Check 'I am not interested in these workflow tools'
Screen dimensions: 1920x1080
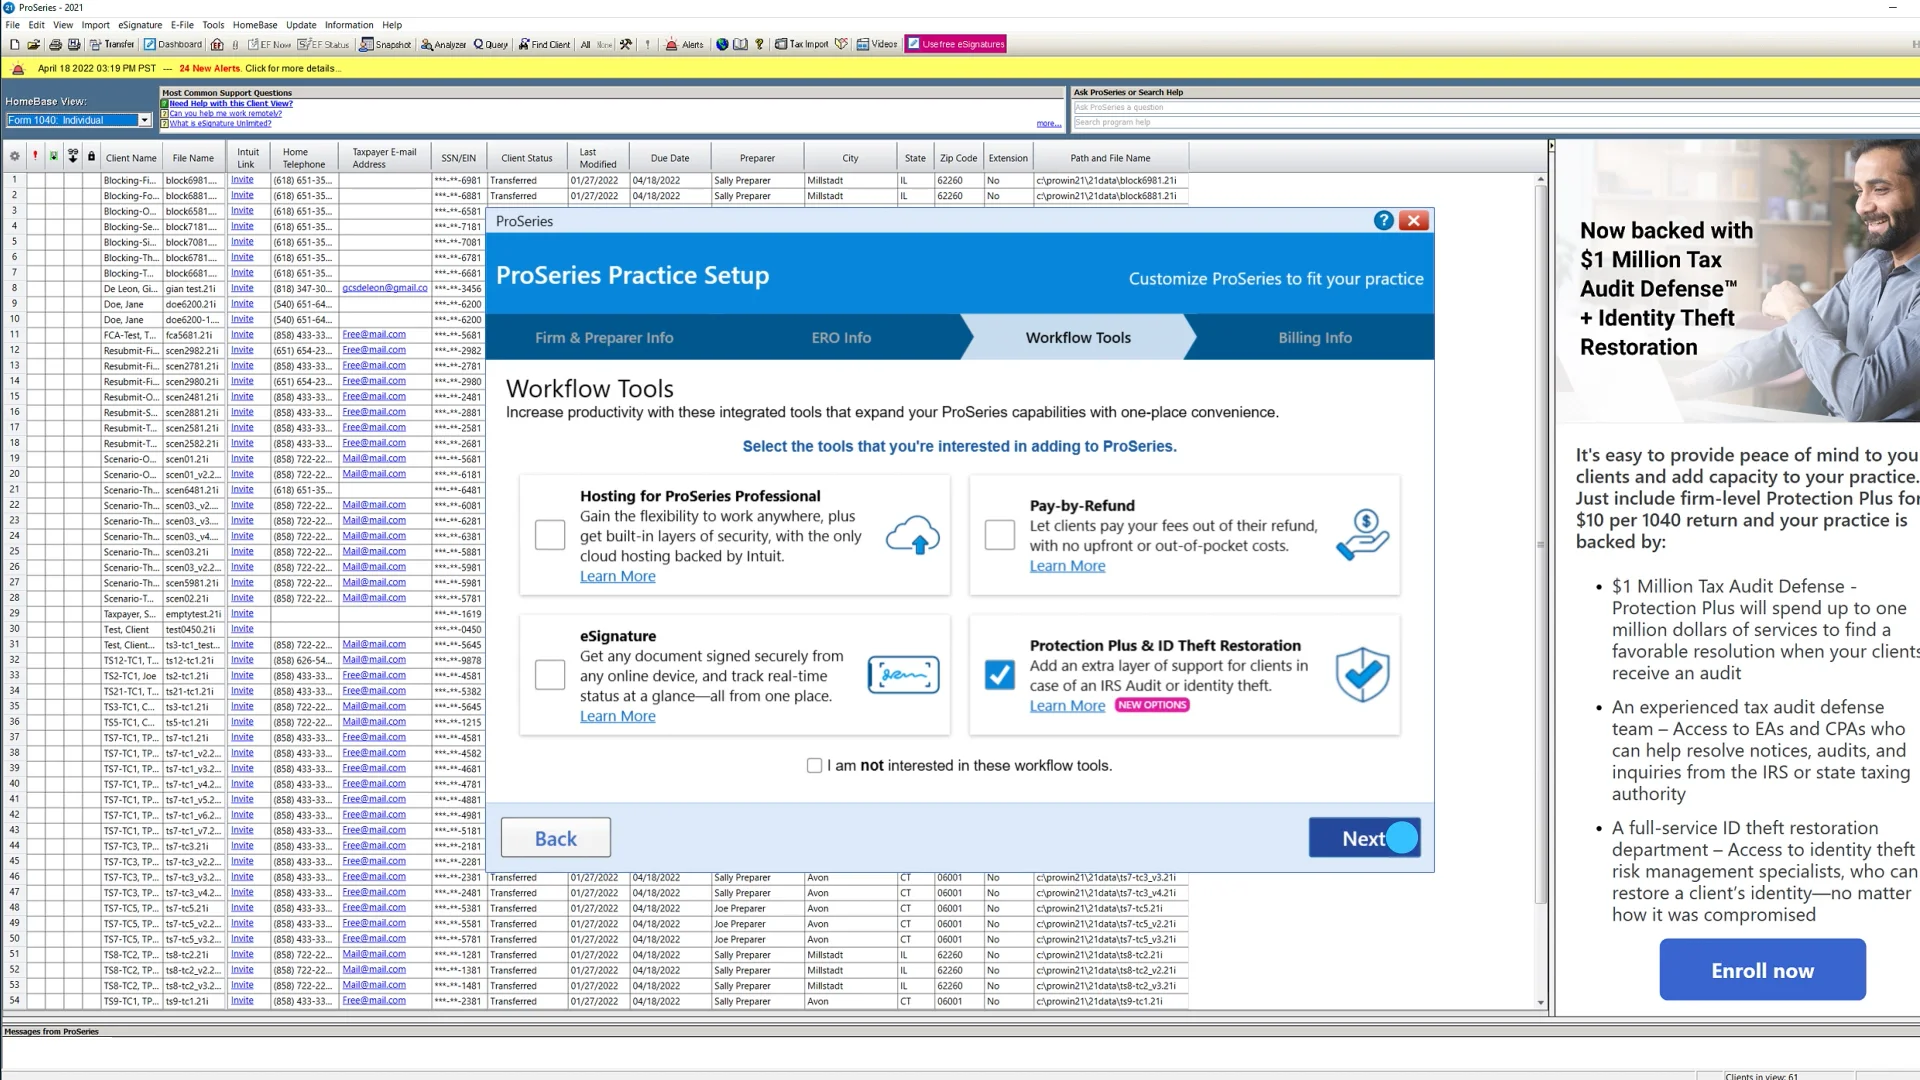[x=814, y=765]
